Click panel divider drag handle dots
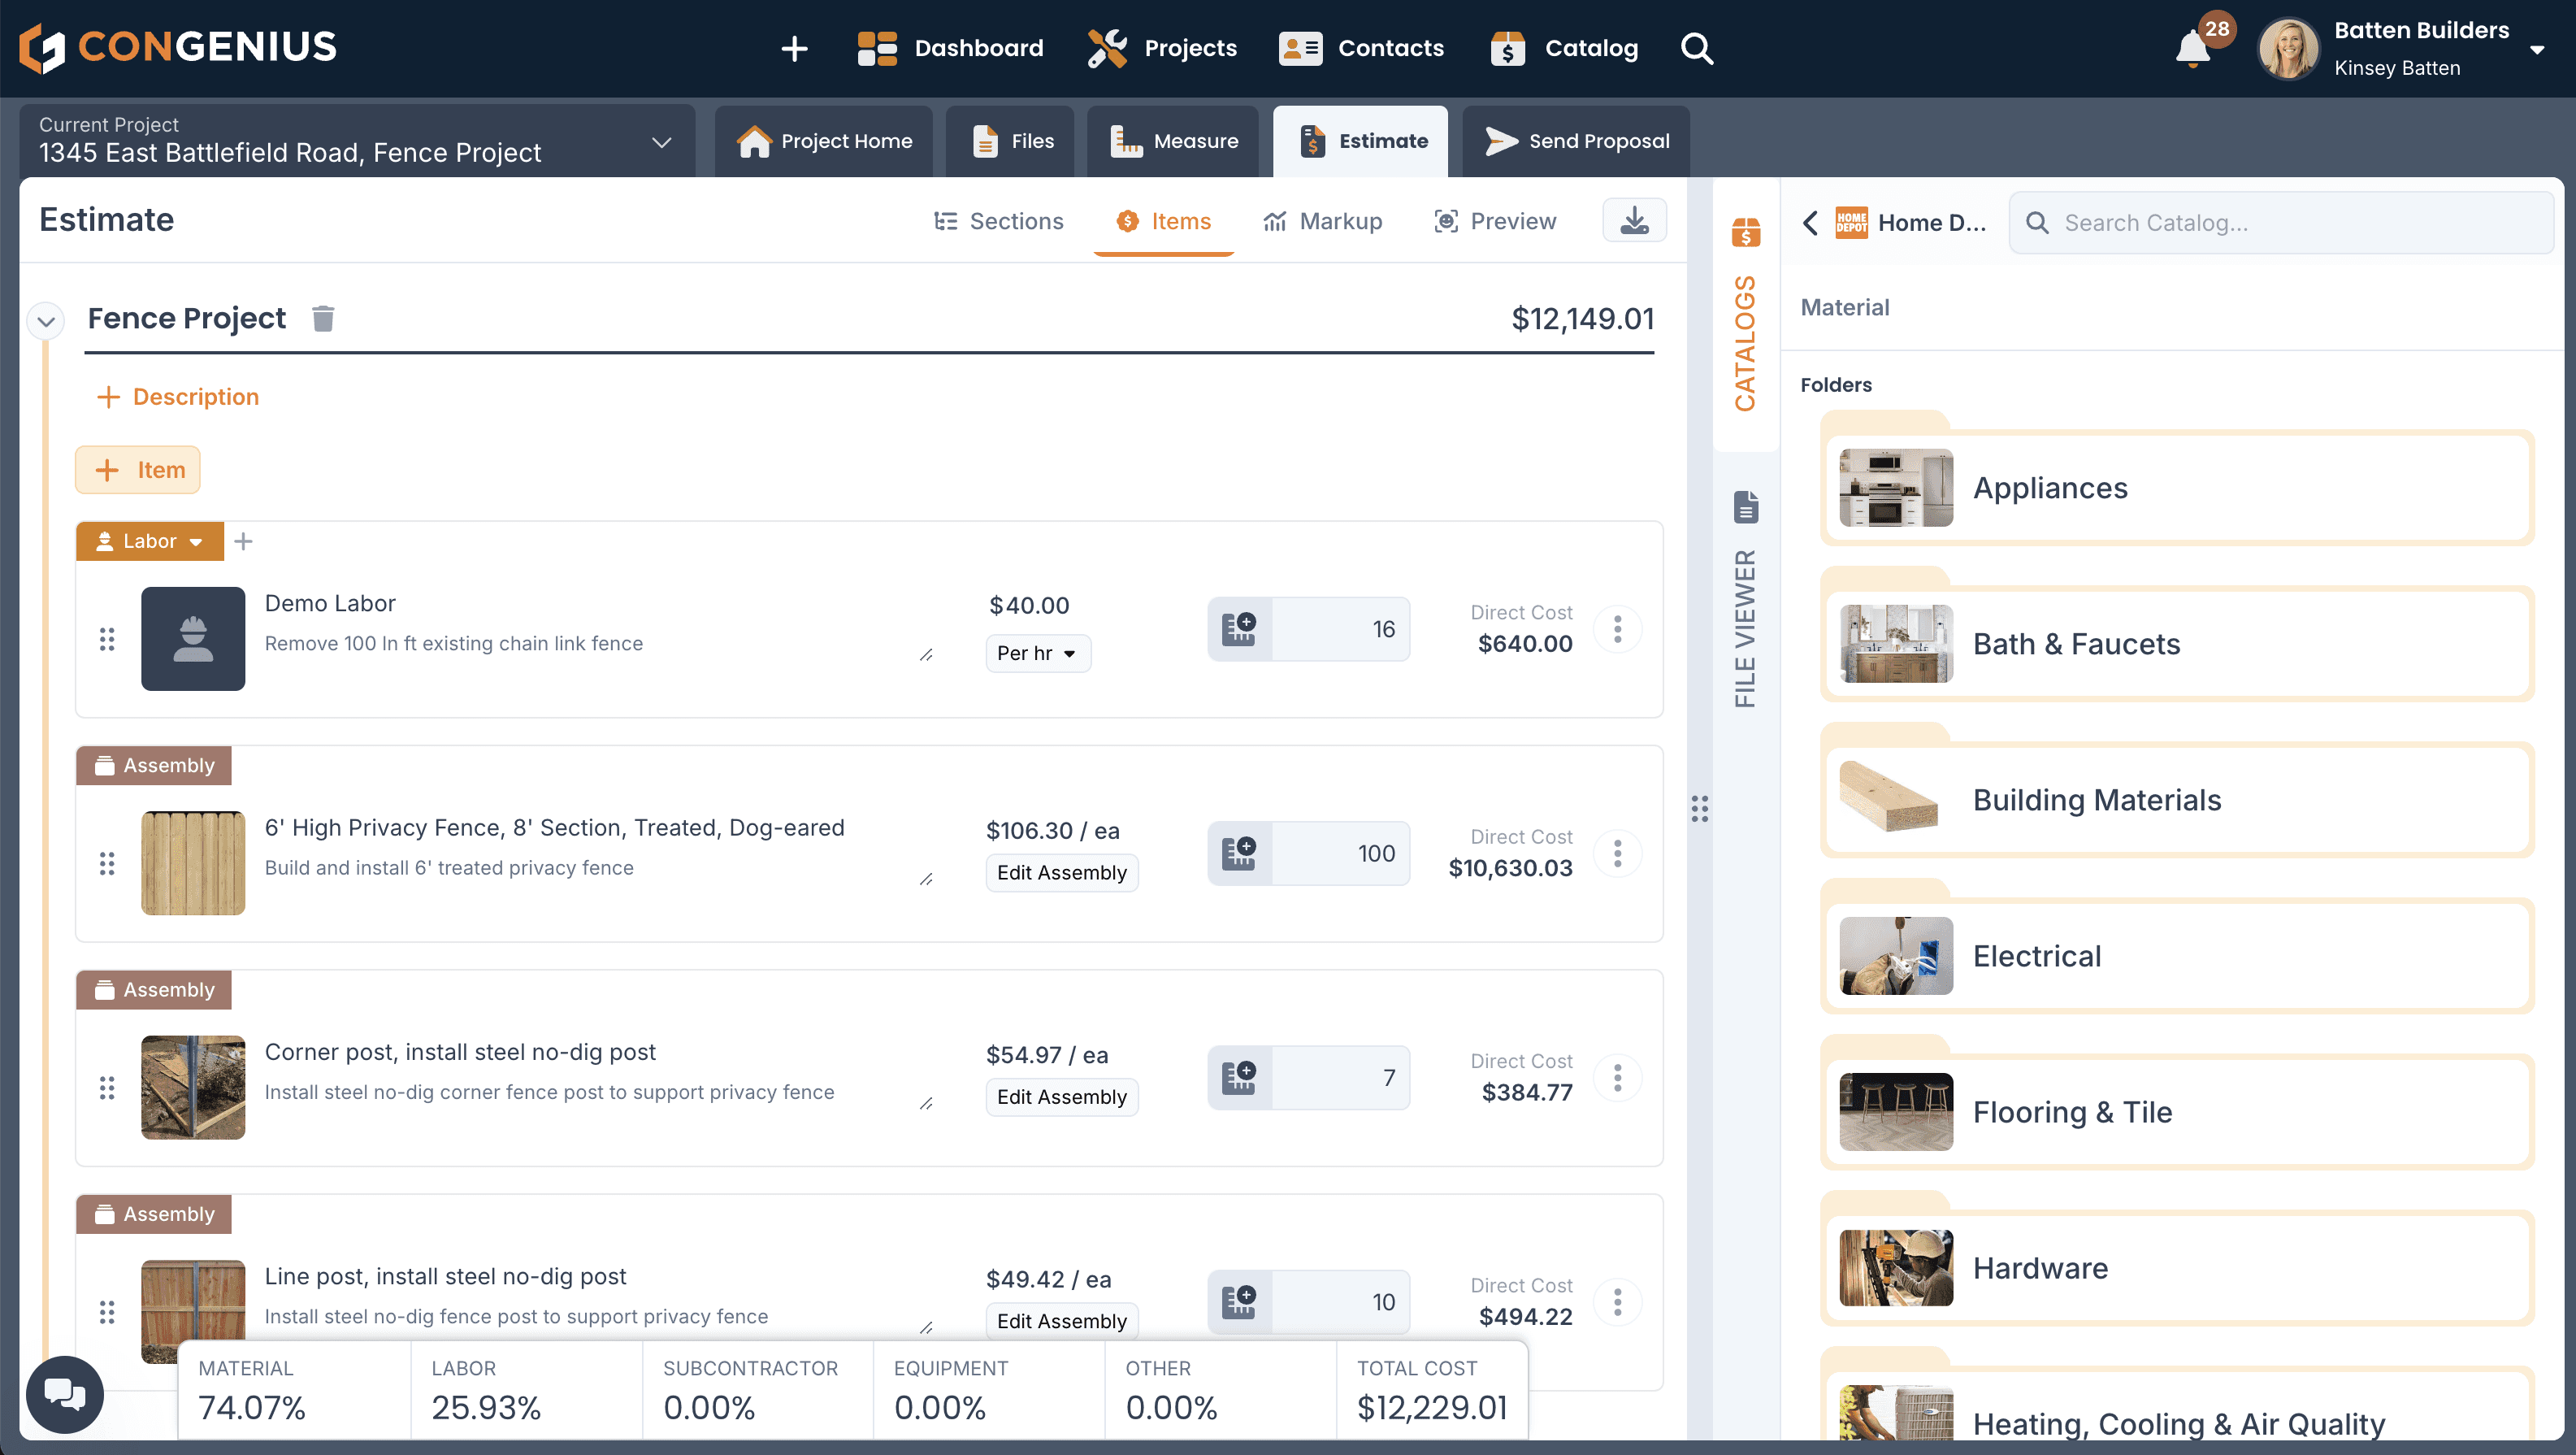 click(x=1700, y=808)
